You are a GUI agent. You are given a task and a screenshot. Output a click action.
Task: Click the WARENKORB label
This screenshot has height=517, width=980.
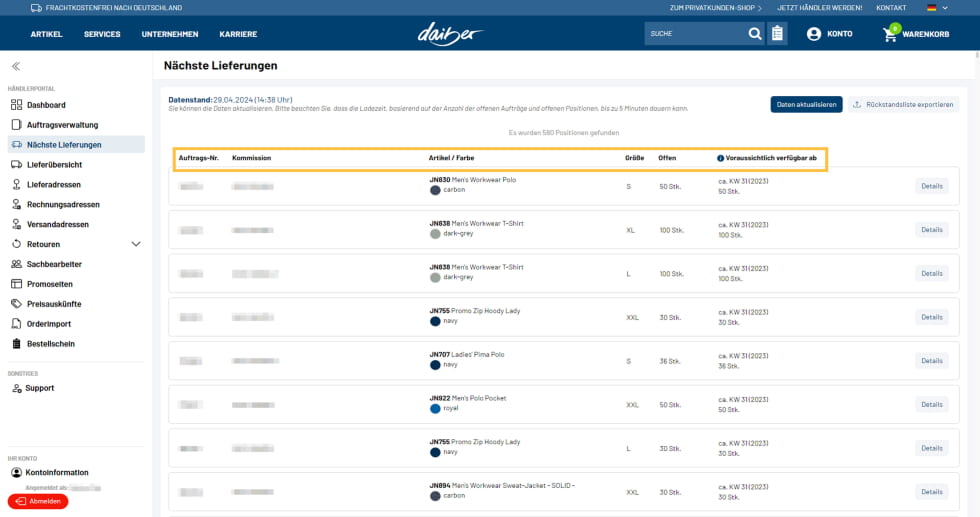(x=926, y=34)
